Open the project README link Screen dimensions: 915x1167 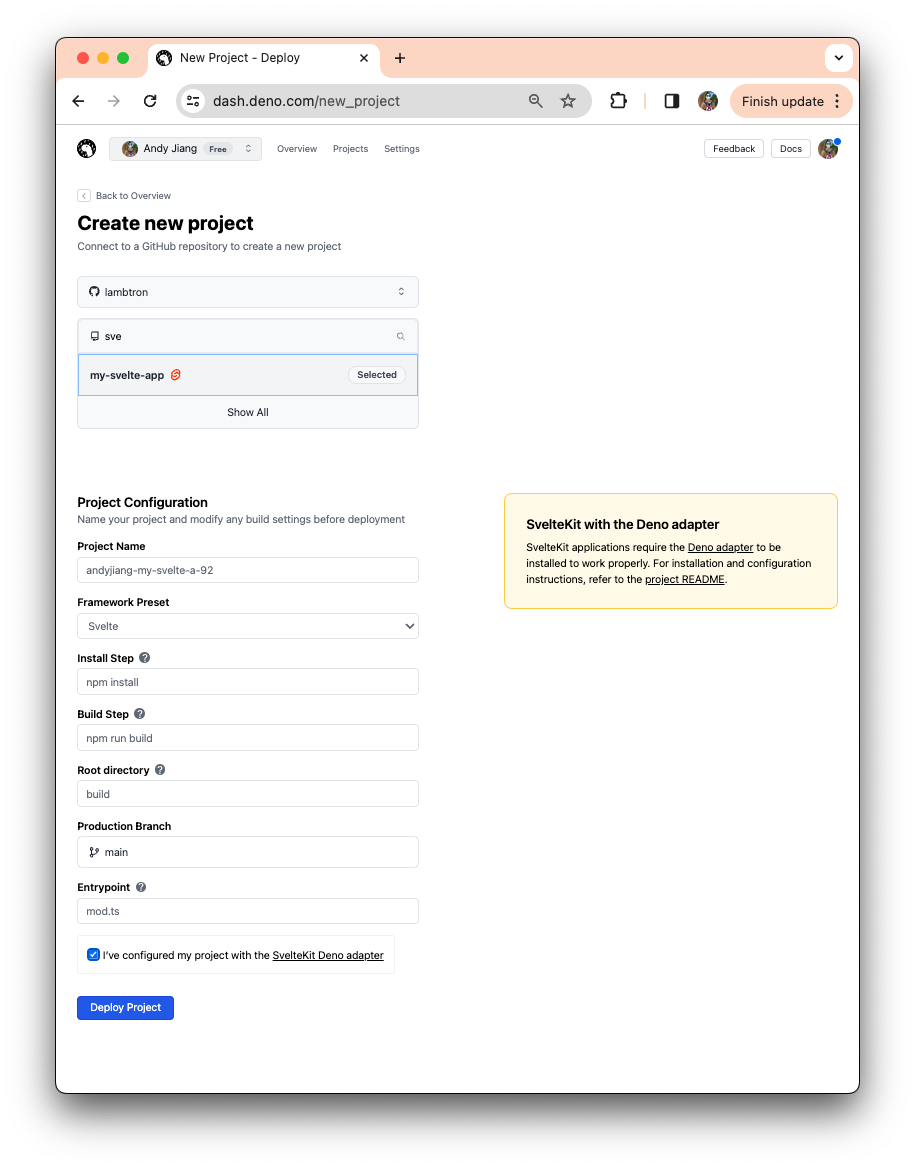click(x=684, y=580)
